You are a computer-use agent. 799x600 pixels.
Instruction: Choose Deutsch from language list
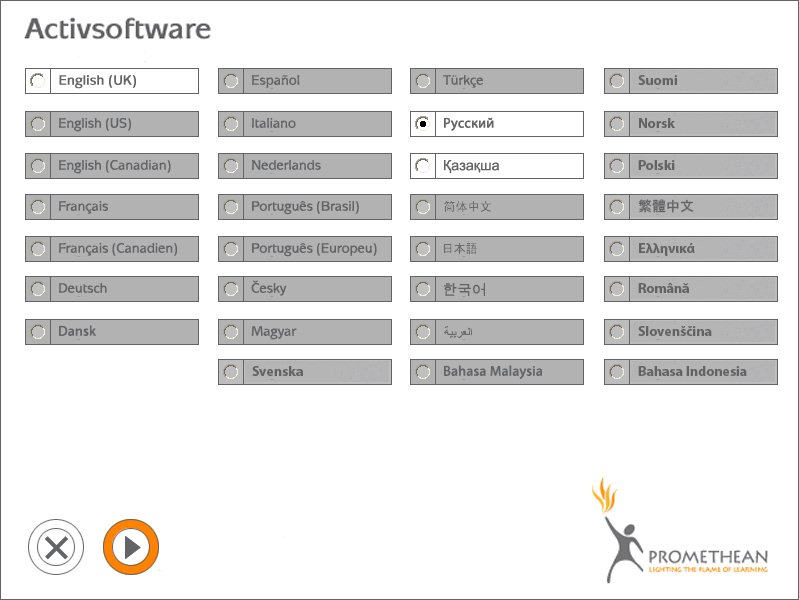click(x=111, y=289)
